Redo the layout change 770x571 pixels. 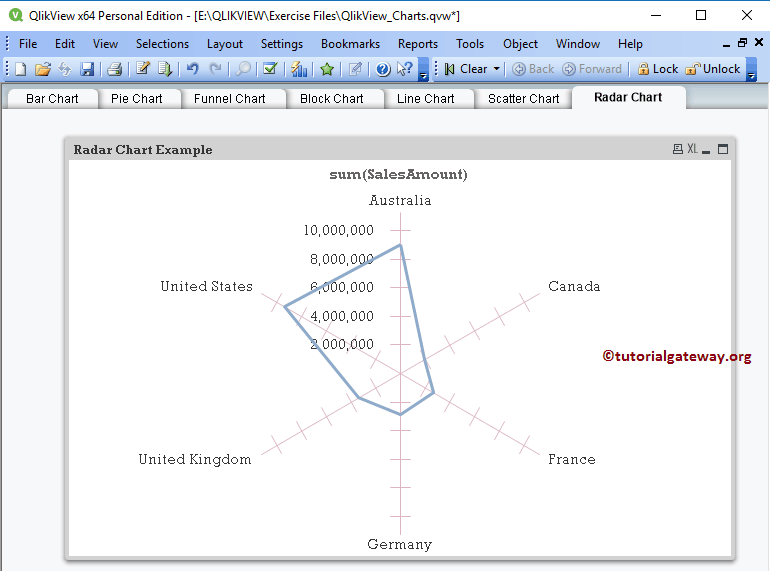215,69
